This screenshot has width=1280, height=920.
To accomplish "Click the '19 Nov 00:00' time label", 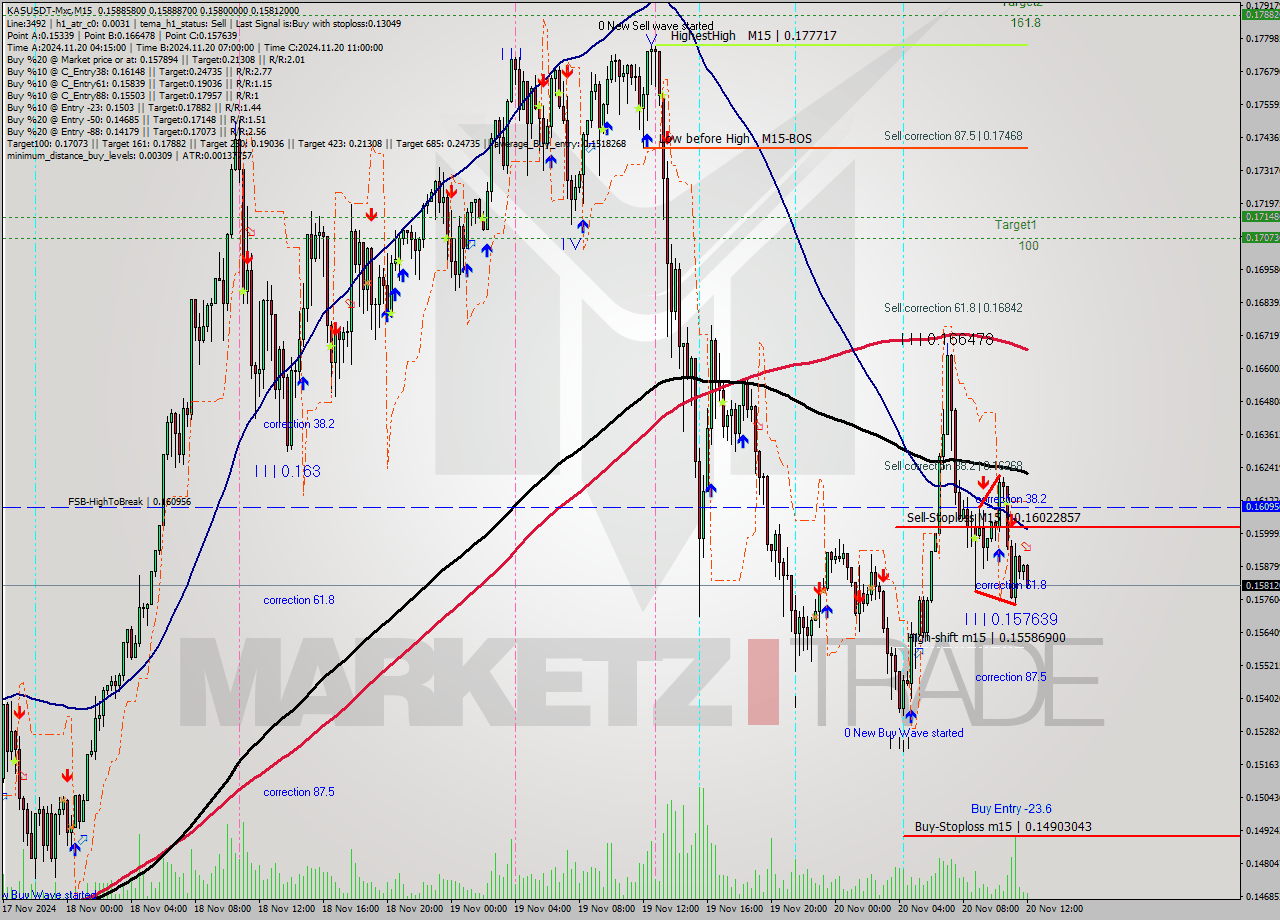I will tap(479, 909).
